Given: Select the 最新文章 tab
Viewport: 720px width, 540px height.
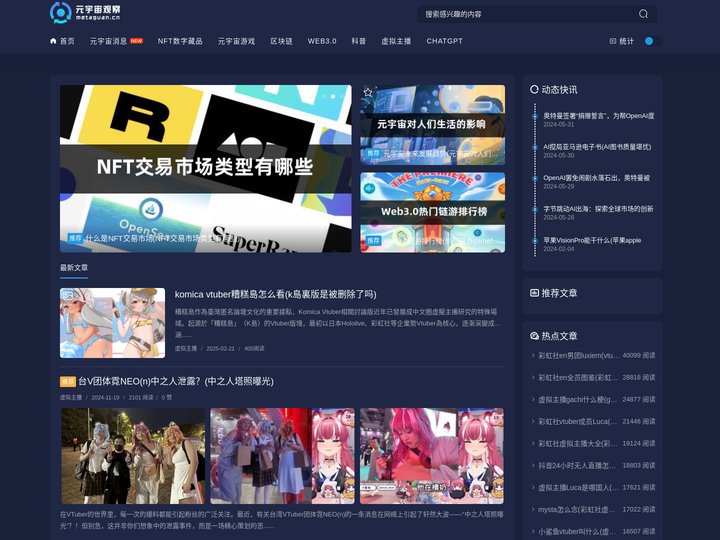Looking at the screenshot, I should pyautogui.click(x=74, y=267).
